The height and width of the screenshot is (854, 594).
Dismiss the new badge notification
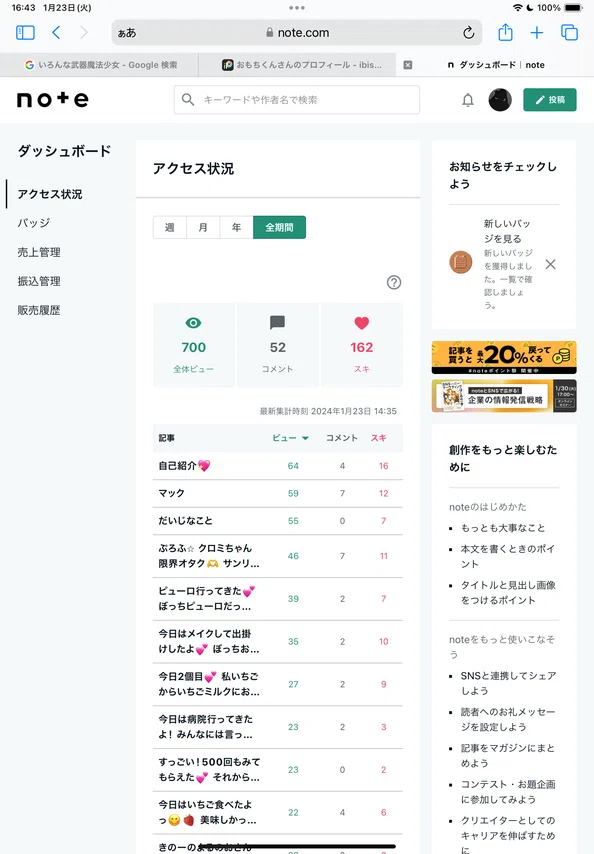[x=550, y=264]
